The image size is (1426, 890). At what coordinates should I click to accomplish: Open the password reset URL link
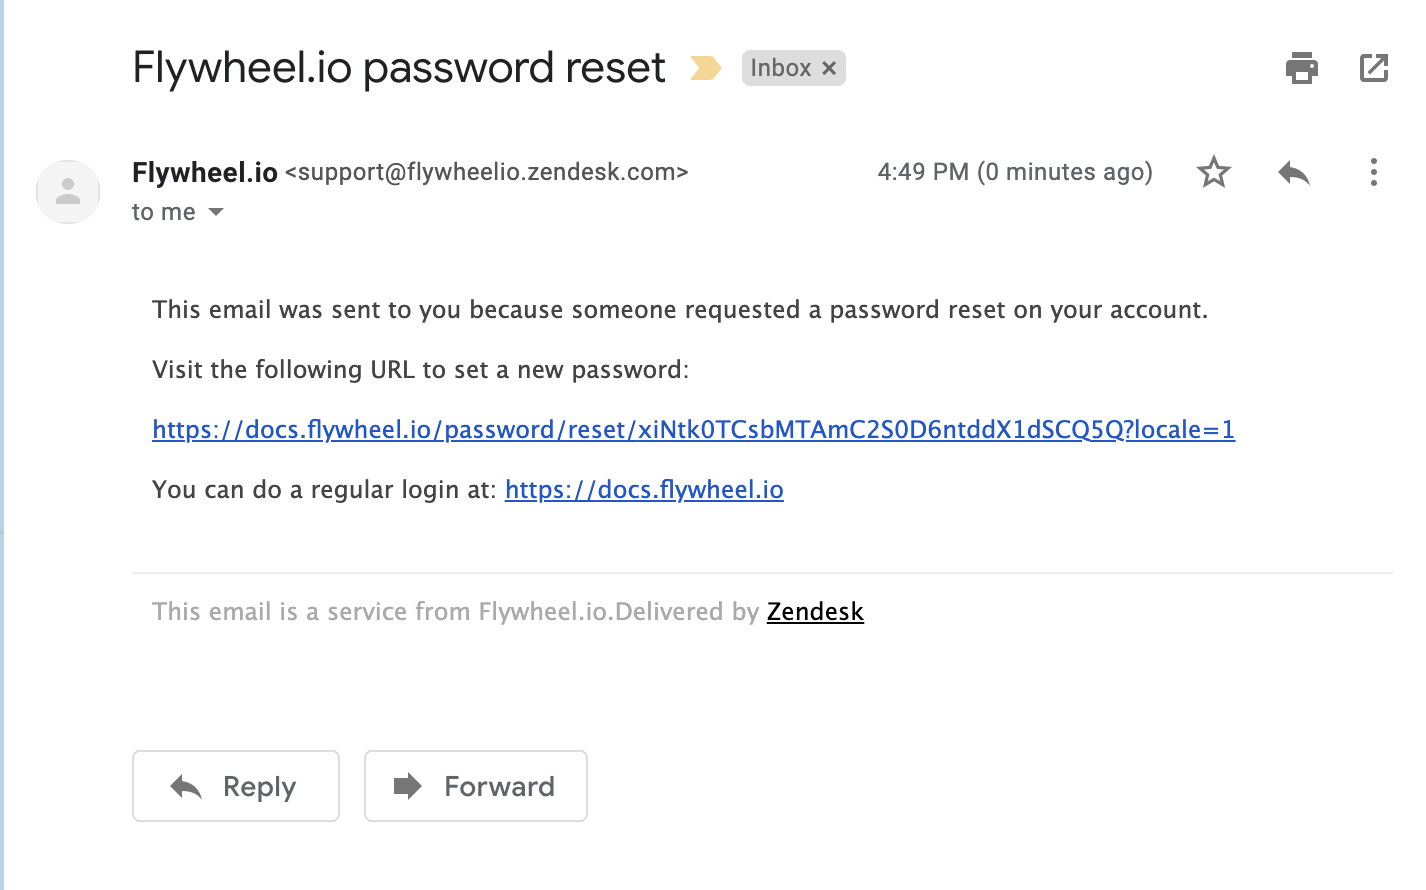click(693, 430)
